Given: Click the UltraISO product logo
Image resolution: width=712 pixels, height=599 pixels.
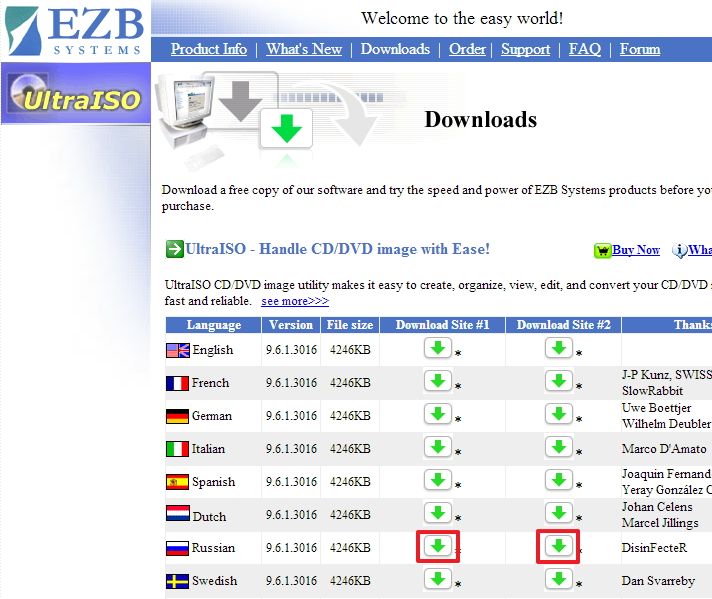Looking at the screenshot, I should pyautogui.click(x=75, y=97).
